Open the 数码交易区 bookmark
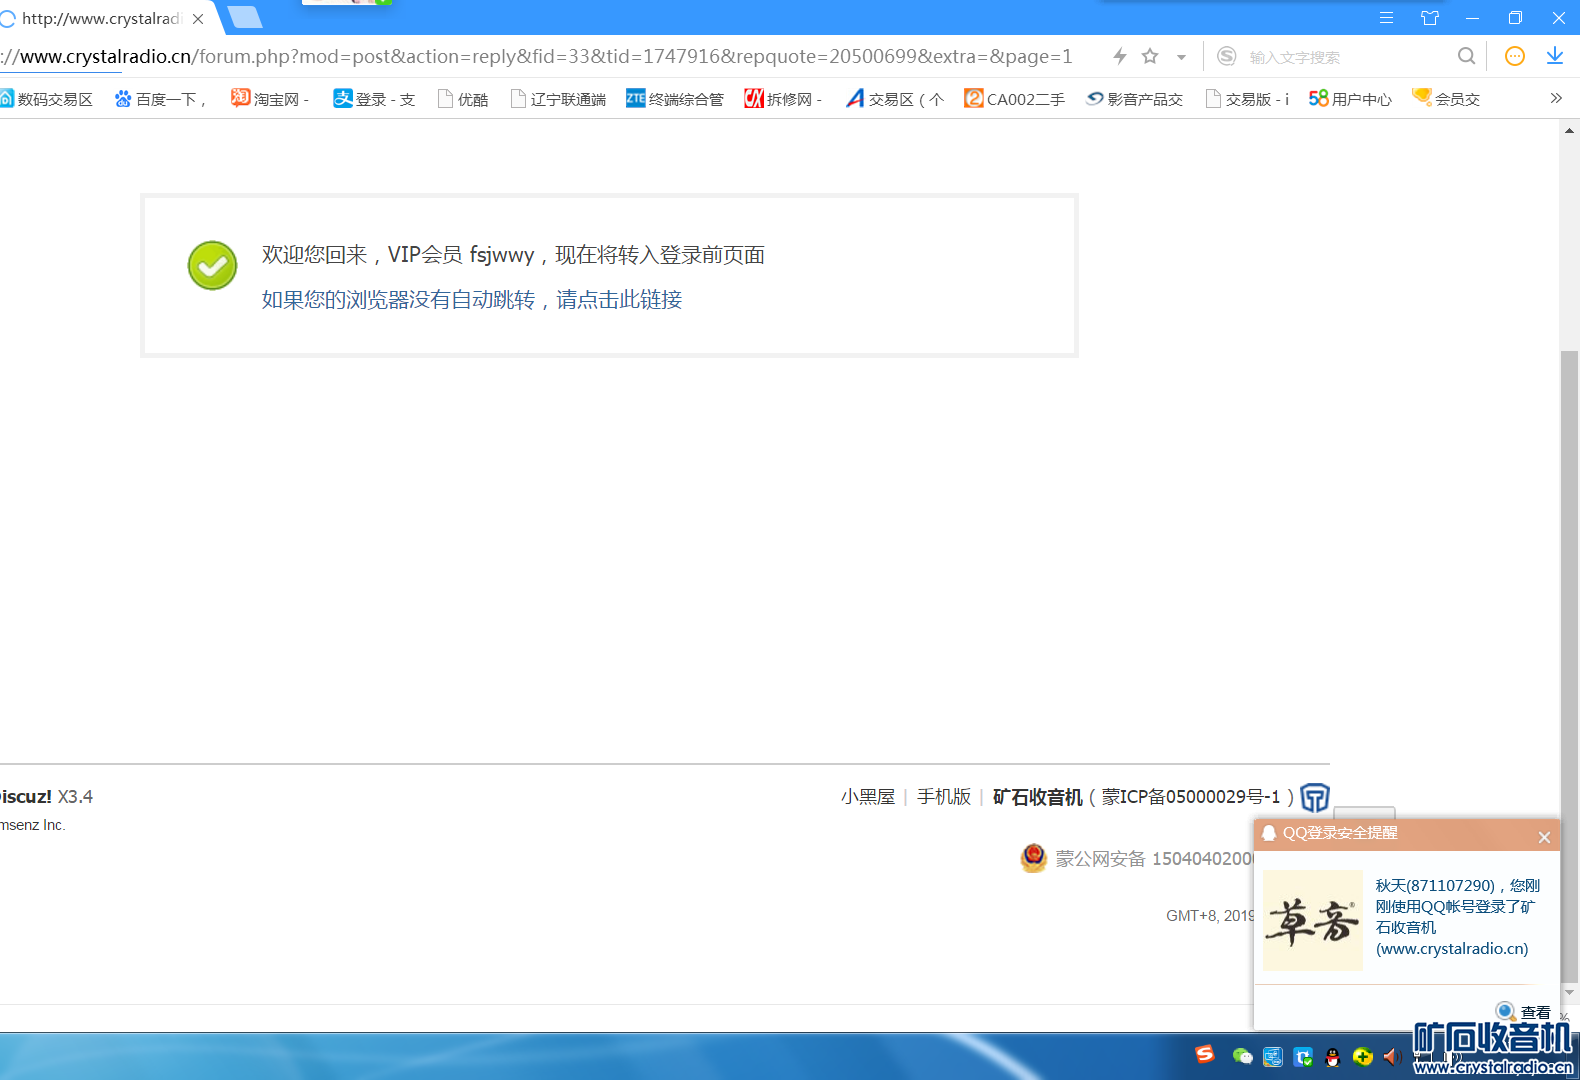Image resolution: width=1580 pixels, height=1080 pixels. 47,99
